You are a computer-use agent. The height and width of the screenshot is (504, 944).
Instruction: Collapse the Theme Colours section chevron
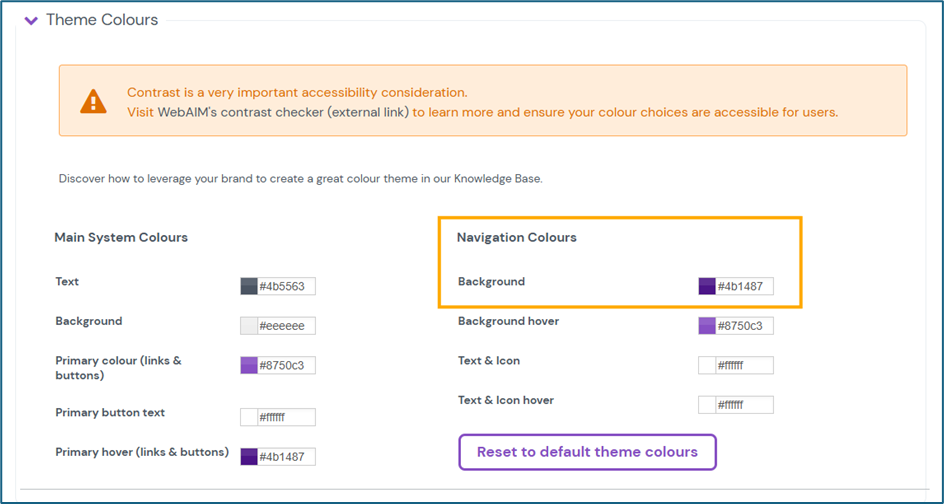tap(31, 20)
